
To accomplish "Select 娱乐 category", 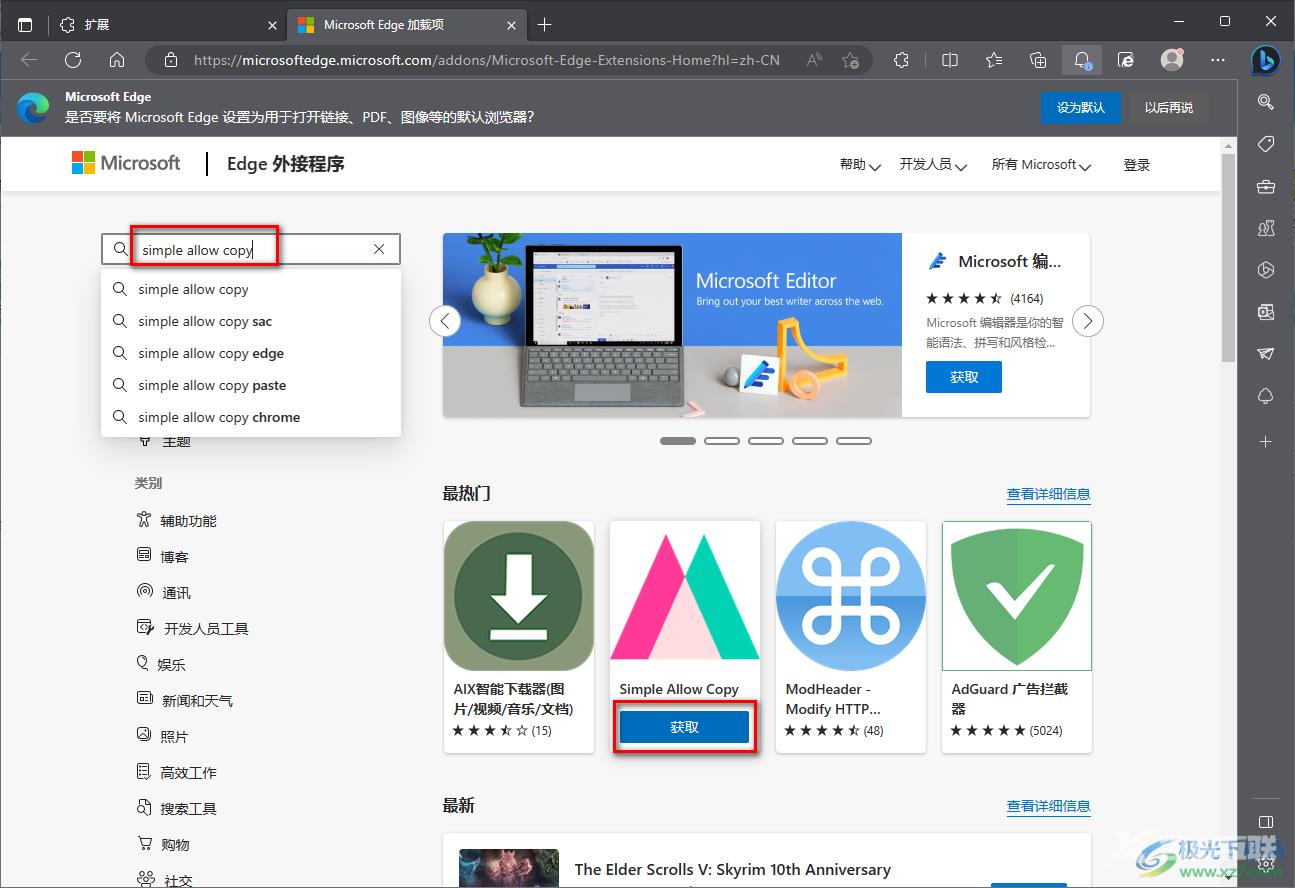I will click(x=160, y=665).
